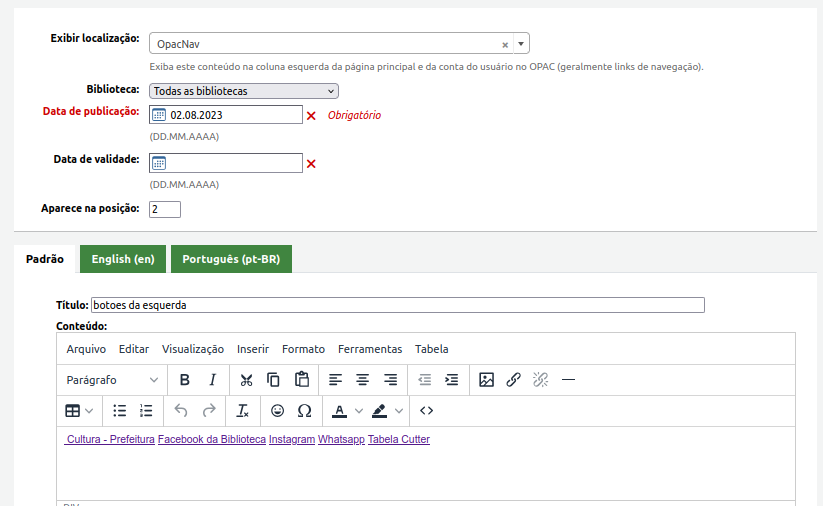The image size is (823, 506).
Task: Click the Tabela Cutter link
Action: pos(398,439)
